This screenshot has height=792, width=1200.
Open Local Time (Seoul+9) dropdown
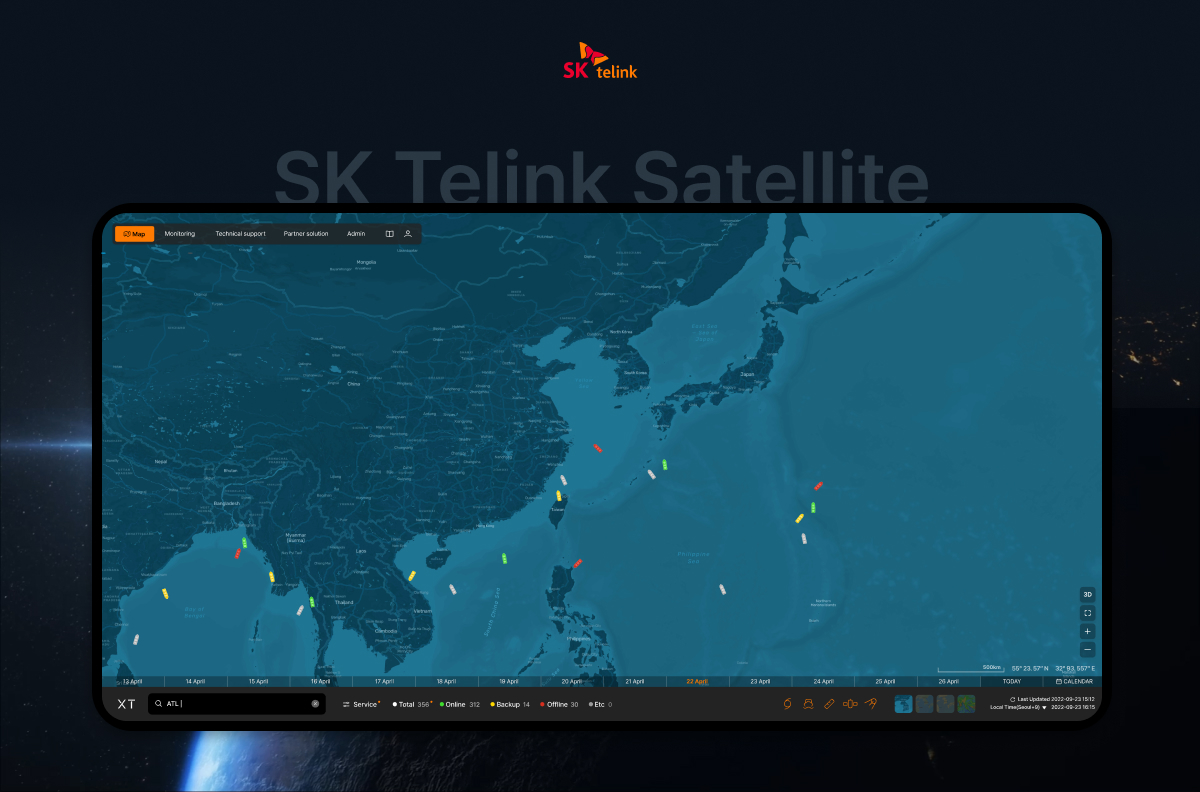click(1019, 707)
